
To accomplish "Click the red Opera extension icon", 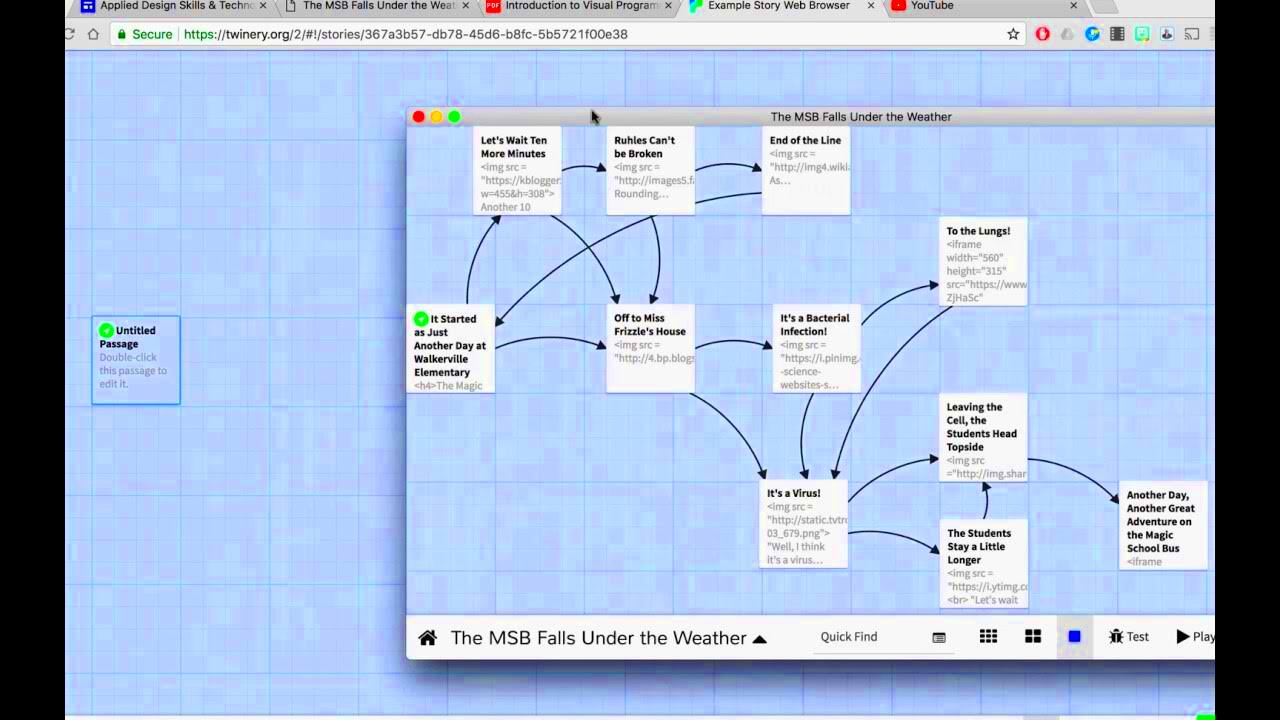I will [x=1042, y=34].
